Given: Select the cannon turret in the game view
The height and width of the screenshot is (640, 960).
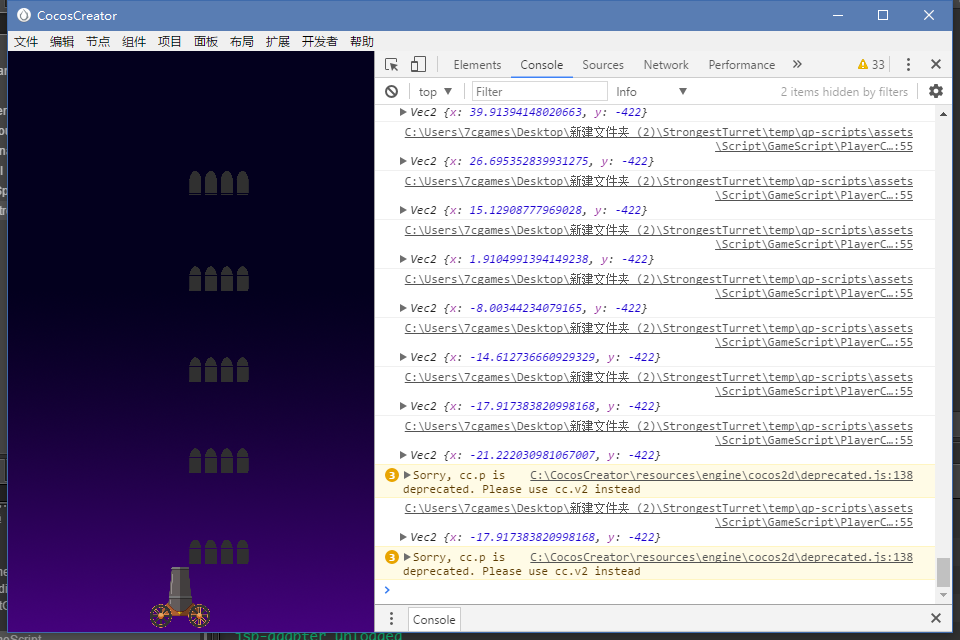Looking at the screenshot, I should (x=180, y=598).
